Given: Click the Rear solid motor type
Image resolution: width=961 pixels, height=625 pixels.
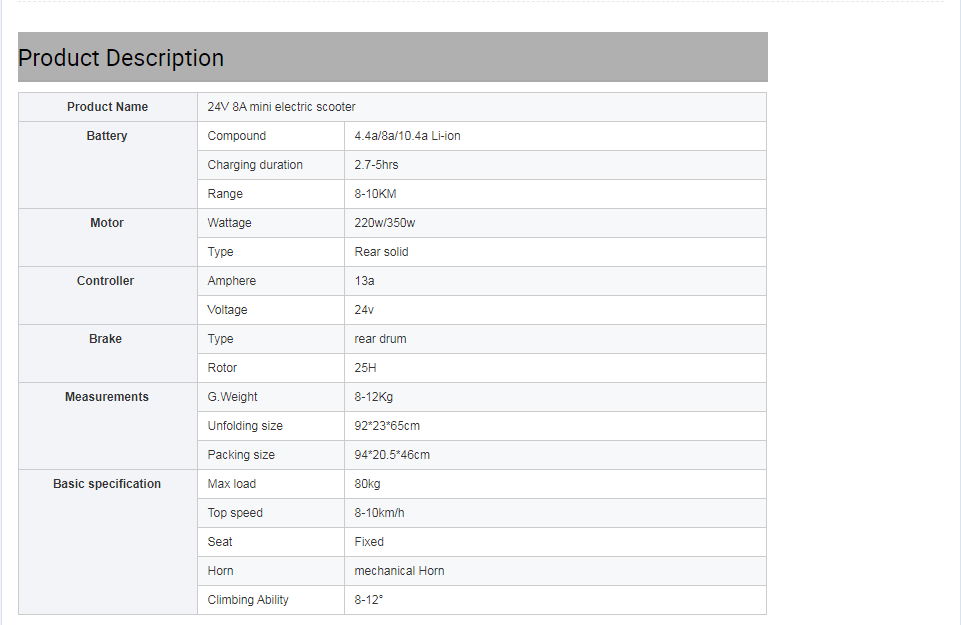Looking at the screenshot, I should point(381,252).
